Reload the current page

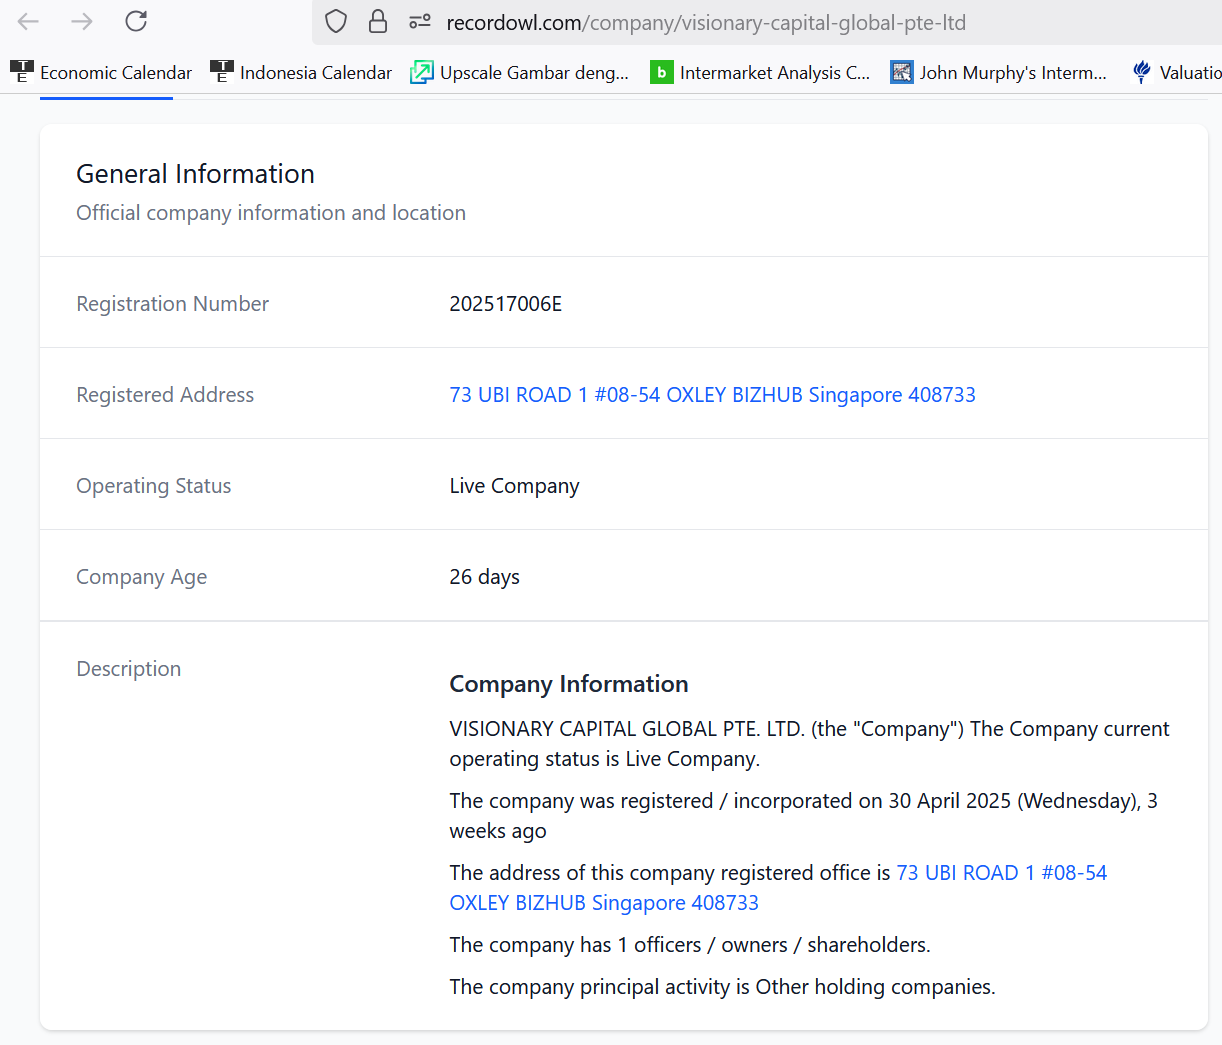point(136,21)
